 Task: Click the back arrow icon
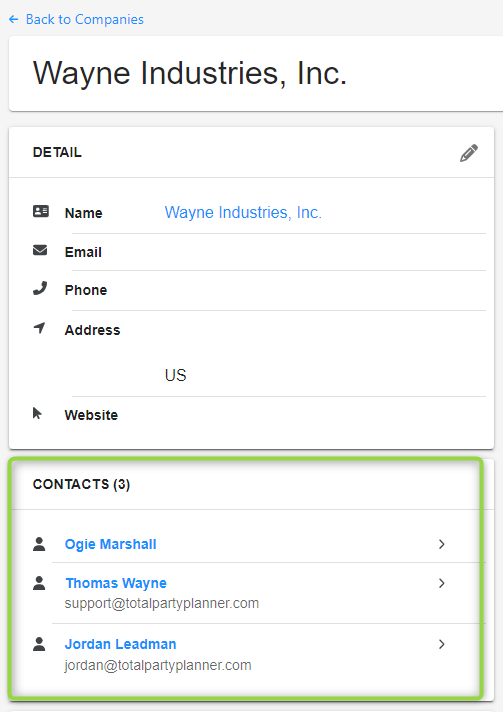pos(14,19)
